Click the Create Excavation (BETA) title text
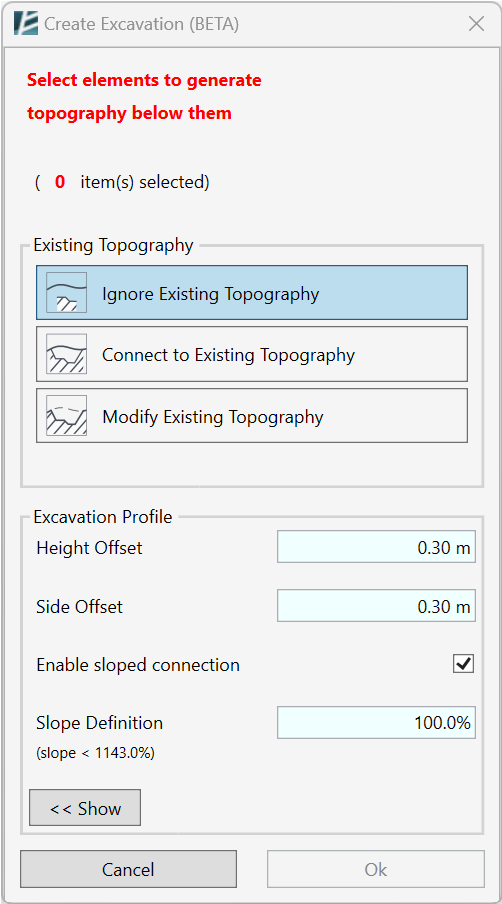The height and width of the screenshot is (904, 502). tap(142, 24)
